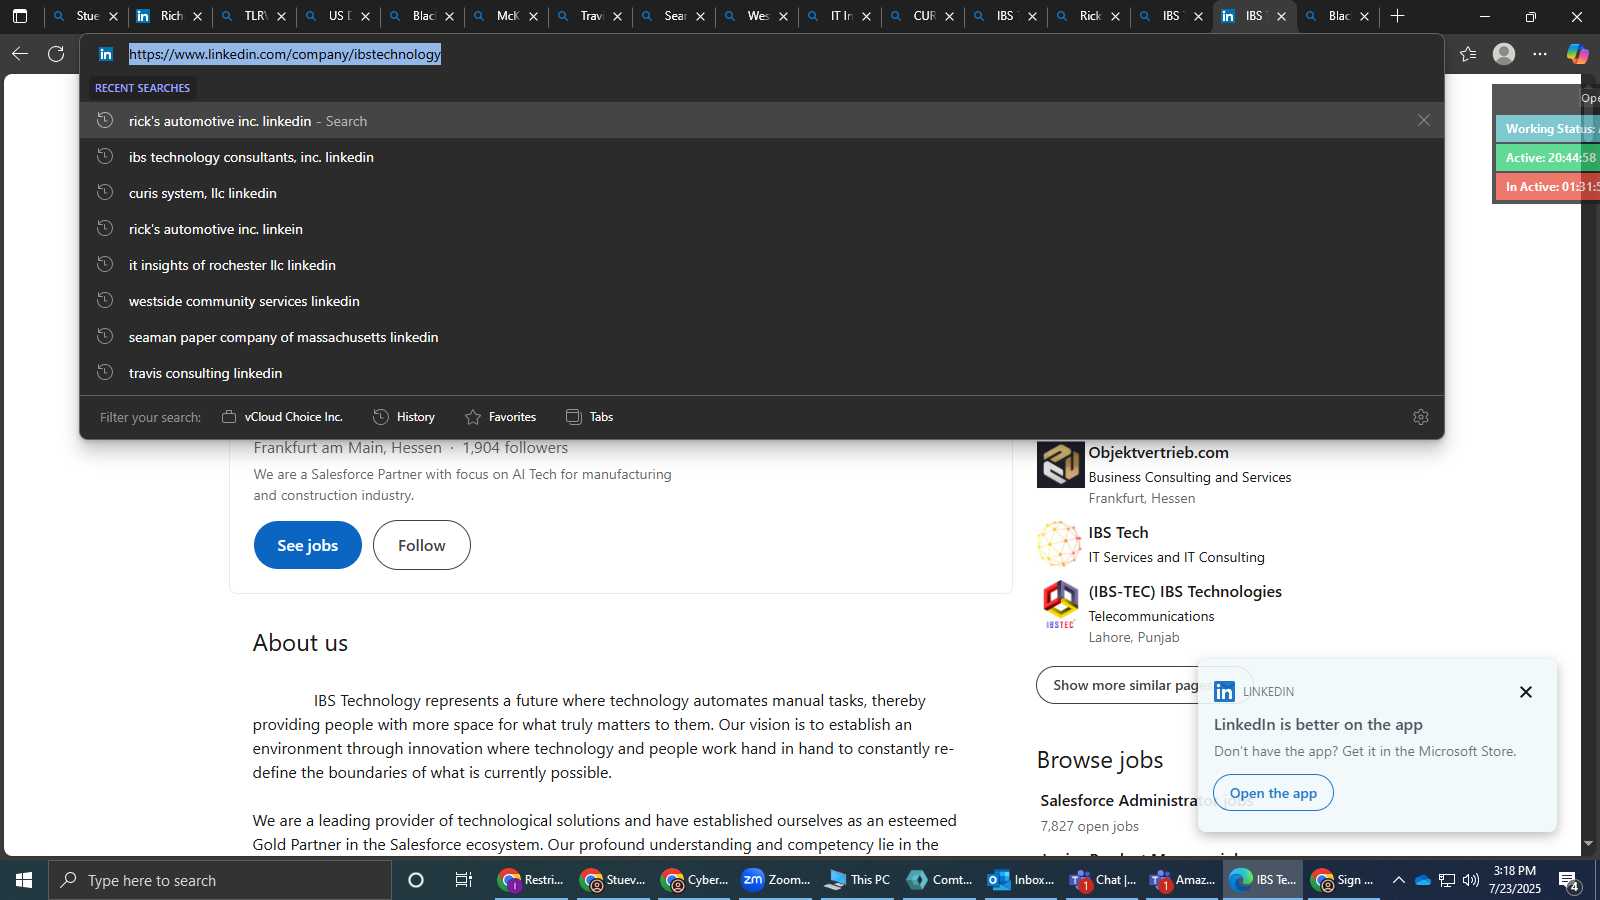
Task: Click history icon beside 'curis system, llc linkedin'
Action: [105, 192]
